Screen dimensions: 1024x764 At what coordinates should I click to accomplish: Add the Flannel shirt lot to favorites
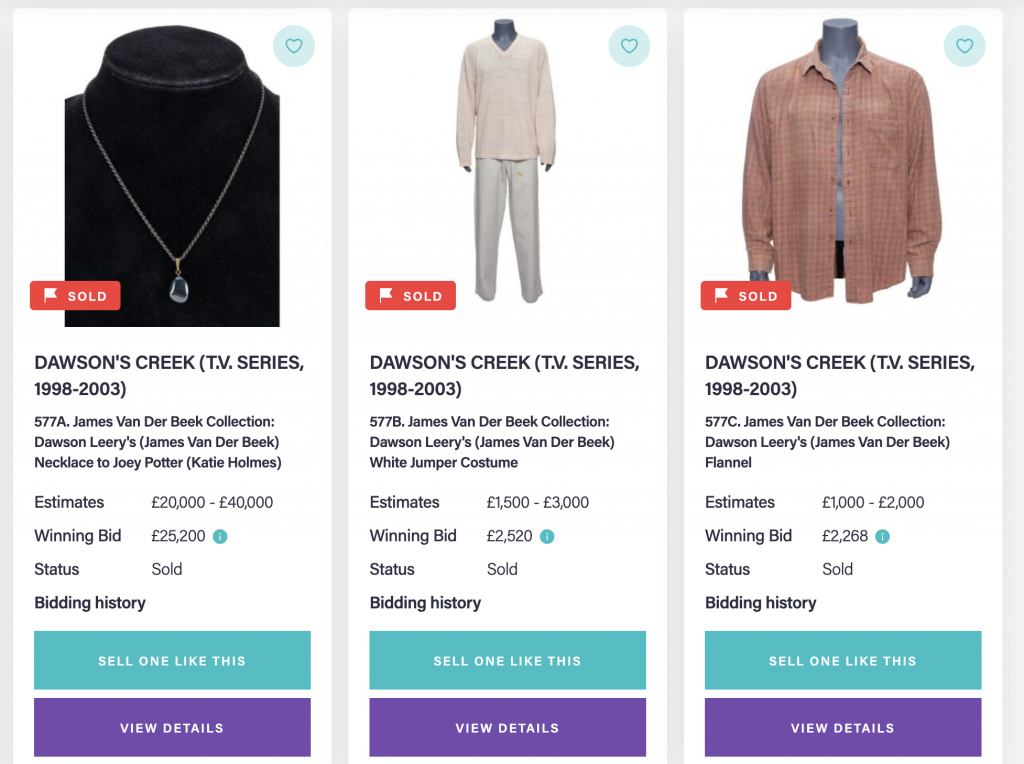tap(964, 46)
